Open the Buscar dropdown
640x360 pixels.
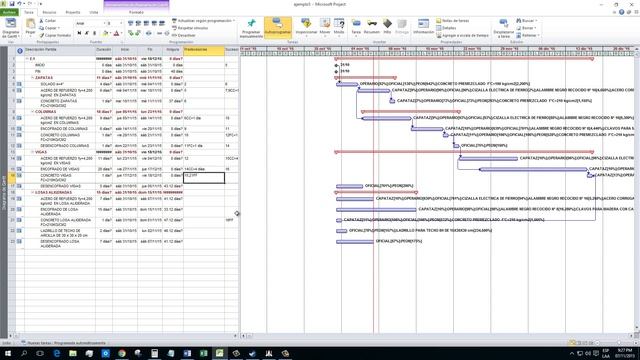(x=527, y=20)
